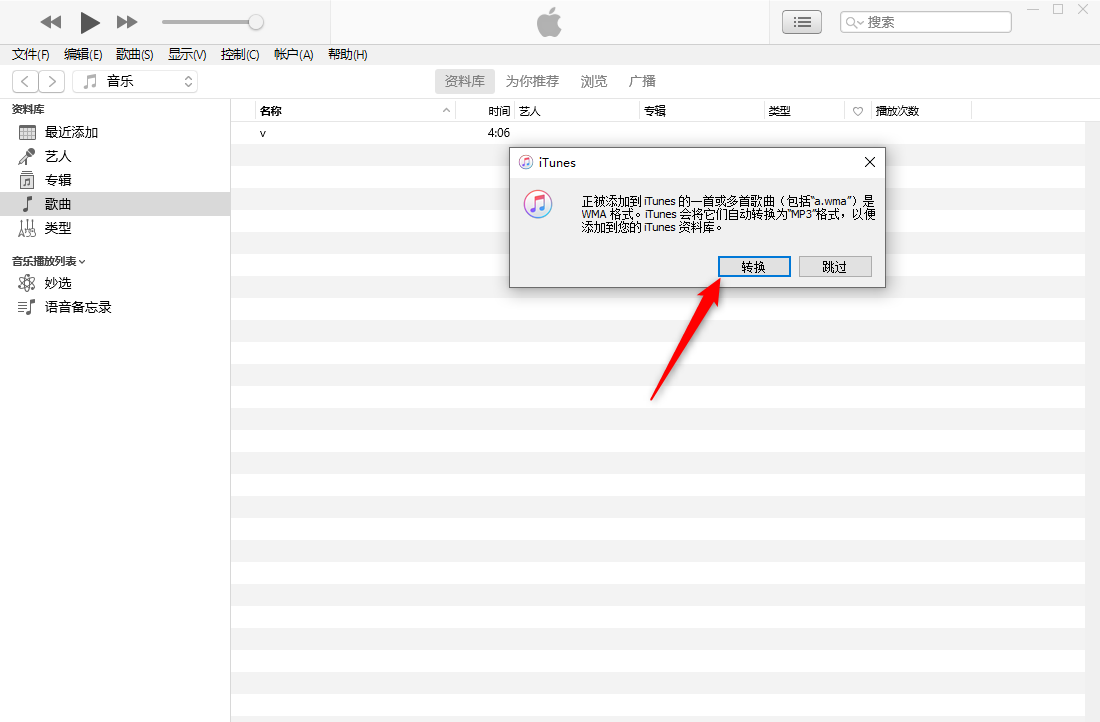Click the 转换 button in the dialog

754,267
